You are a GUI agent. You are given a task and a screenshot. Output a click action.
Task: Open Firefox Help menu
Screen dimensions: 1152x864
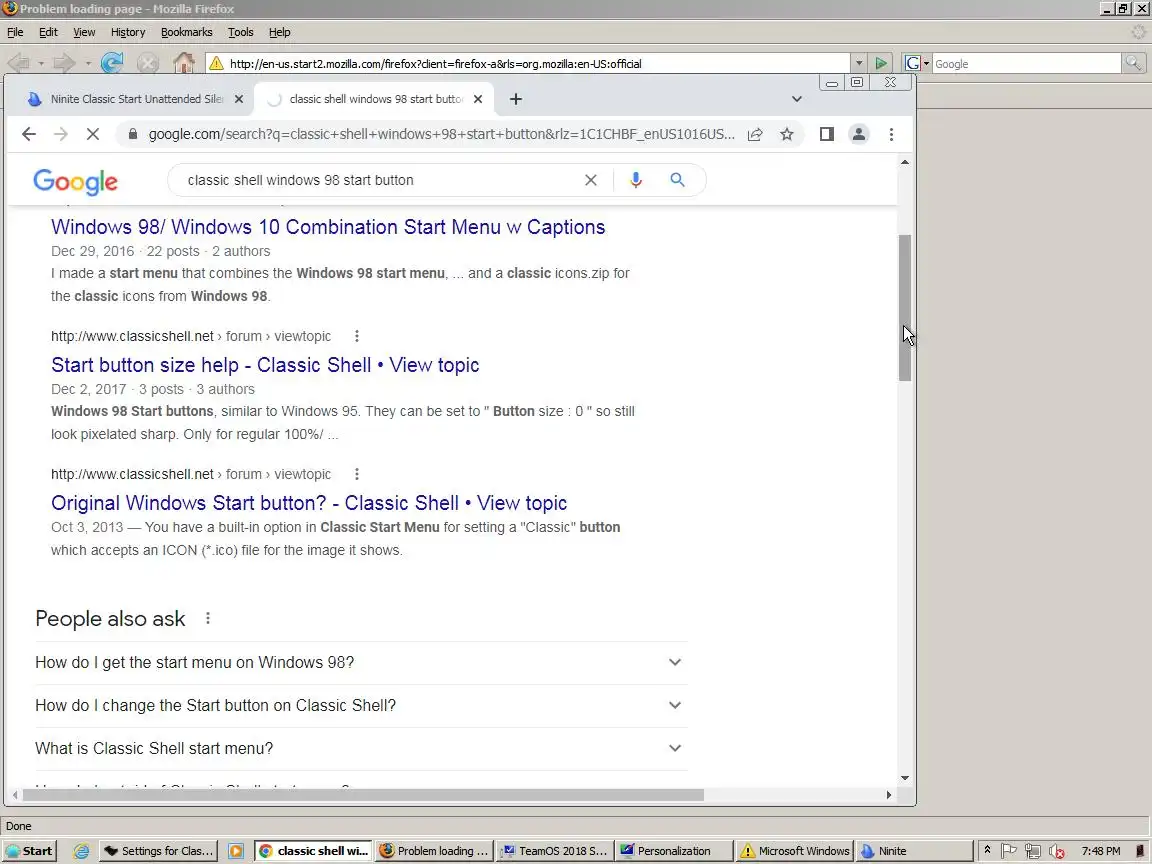pyautogui.click(x=279, y=32)
